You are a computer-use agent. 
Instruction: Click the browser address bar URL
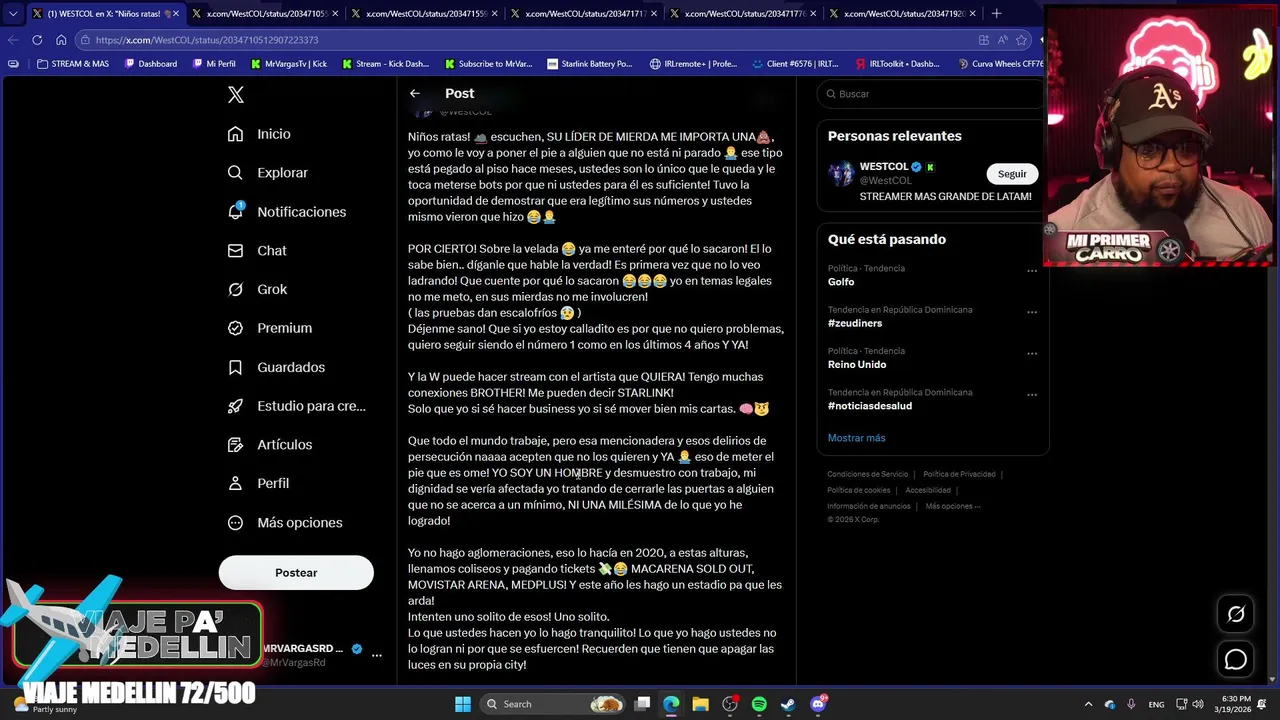207,40
